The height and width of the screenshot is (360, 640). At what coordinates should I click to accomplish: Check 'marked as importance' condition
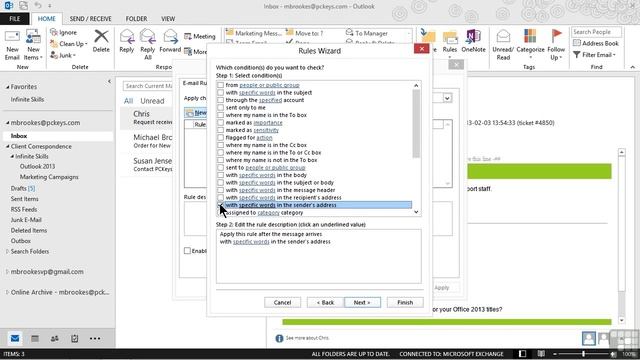(x=220, y=122)
